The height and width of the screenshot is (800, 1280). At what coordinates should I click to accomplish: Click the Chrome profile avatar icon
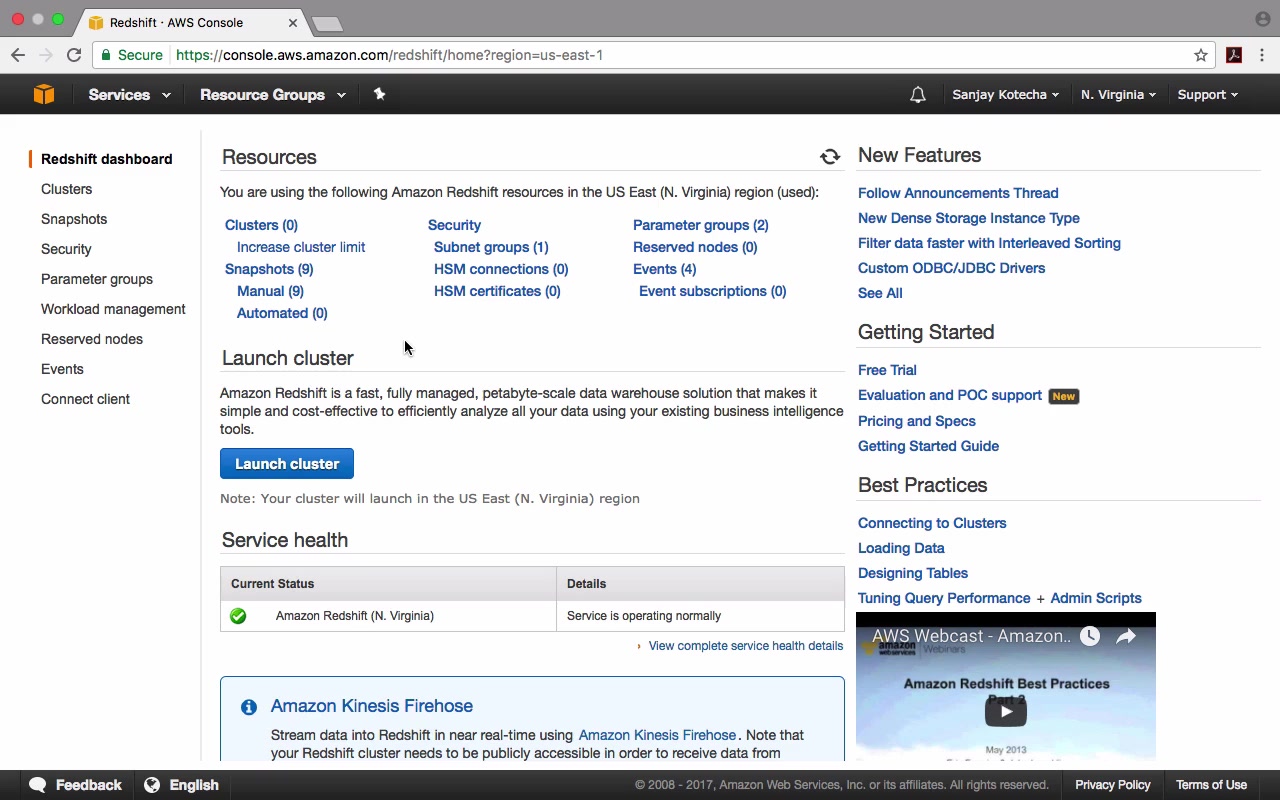[1262, 20]
